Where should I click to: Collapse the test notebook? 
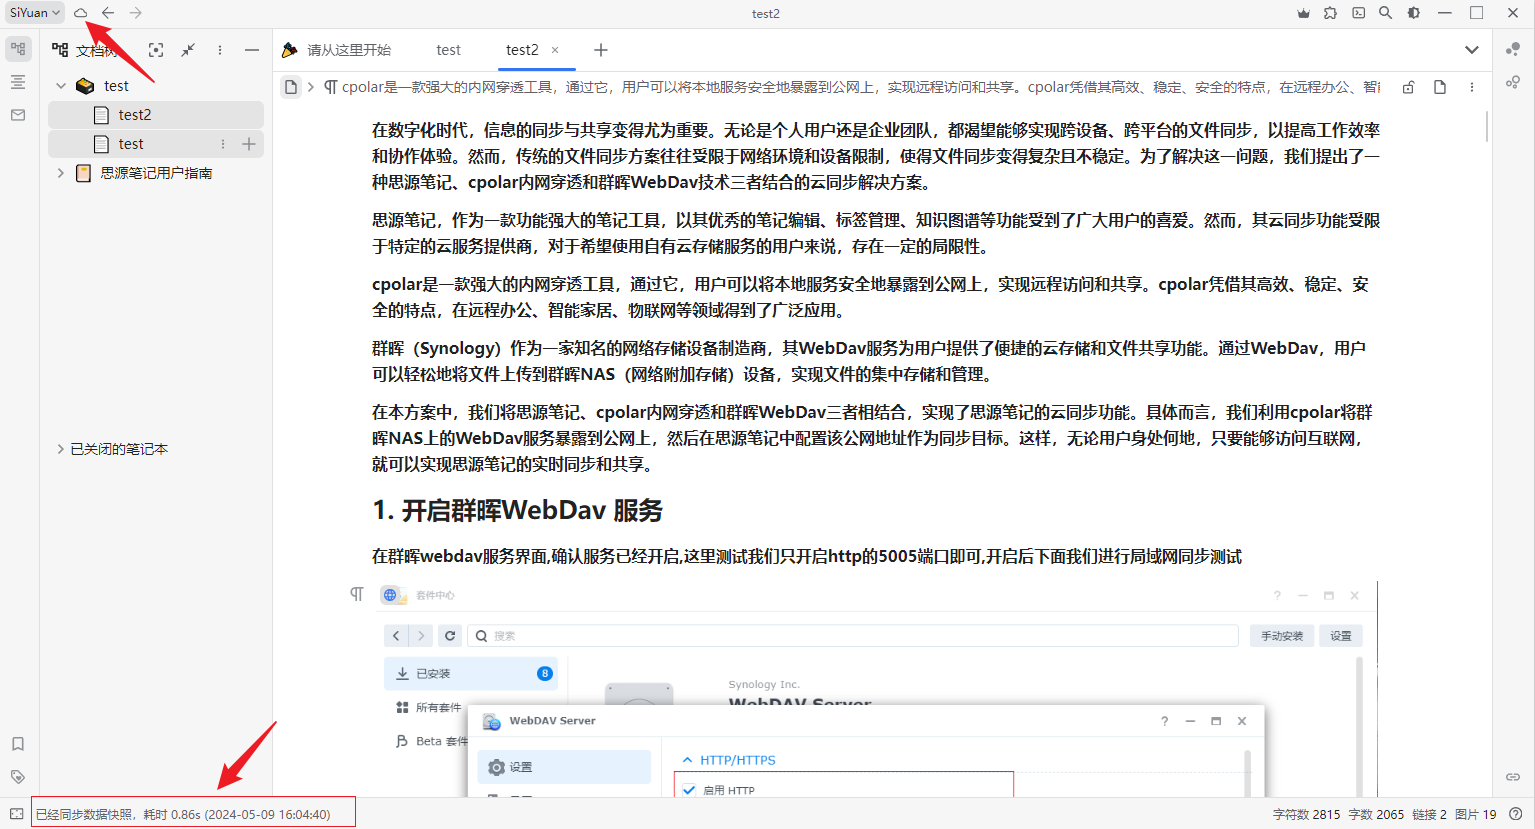pos(61,86)
